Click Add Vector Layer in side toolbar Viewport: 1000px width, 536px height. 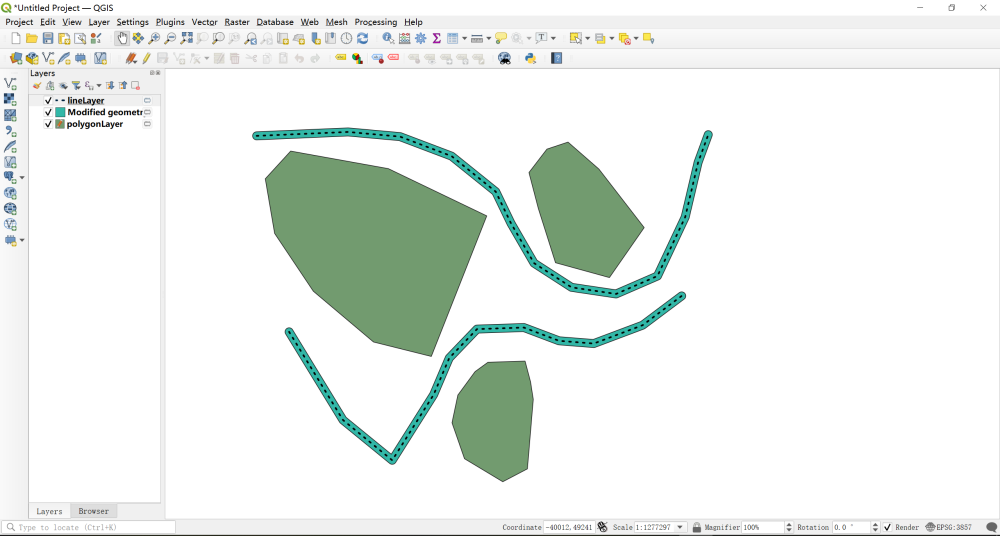(10, 83)
